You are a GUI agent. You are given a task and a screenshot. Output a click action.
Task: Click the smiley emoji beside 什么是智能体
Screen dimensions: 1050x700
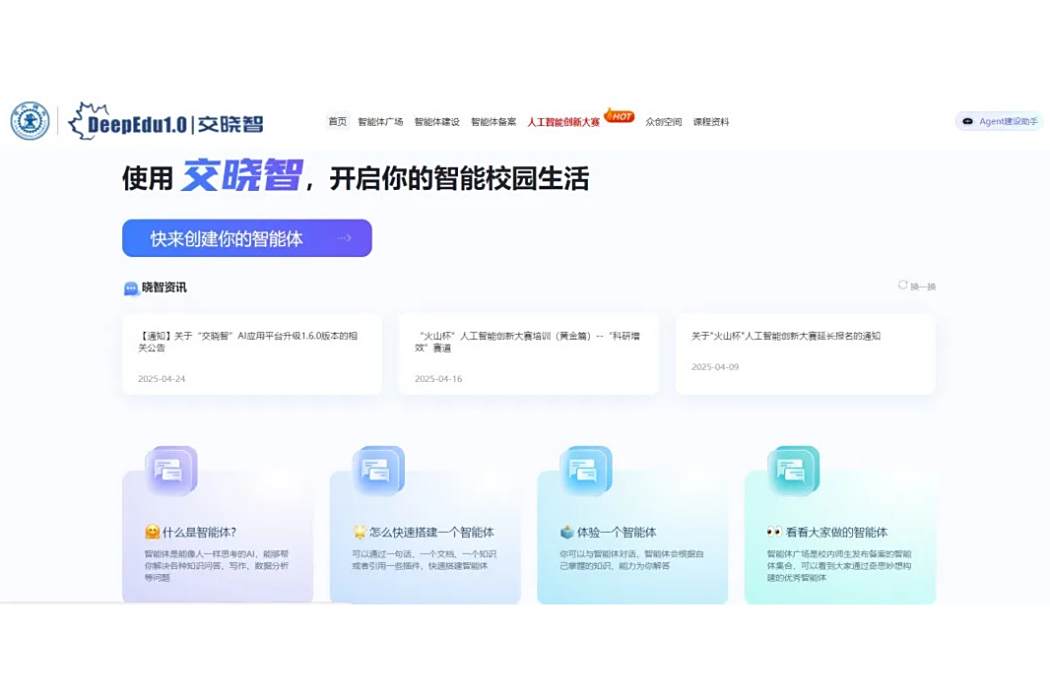152,532
